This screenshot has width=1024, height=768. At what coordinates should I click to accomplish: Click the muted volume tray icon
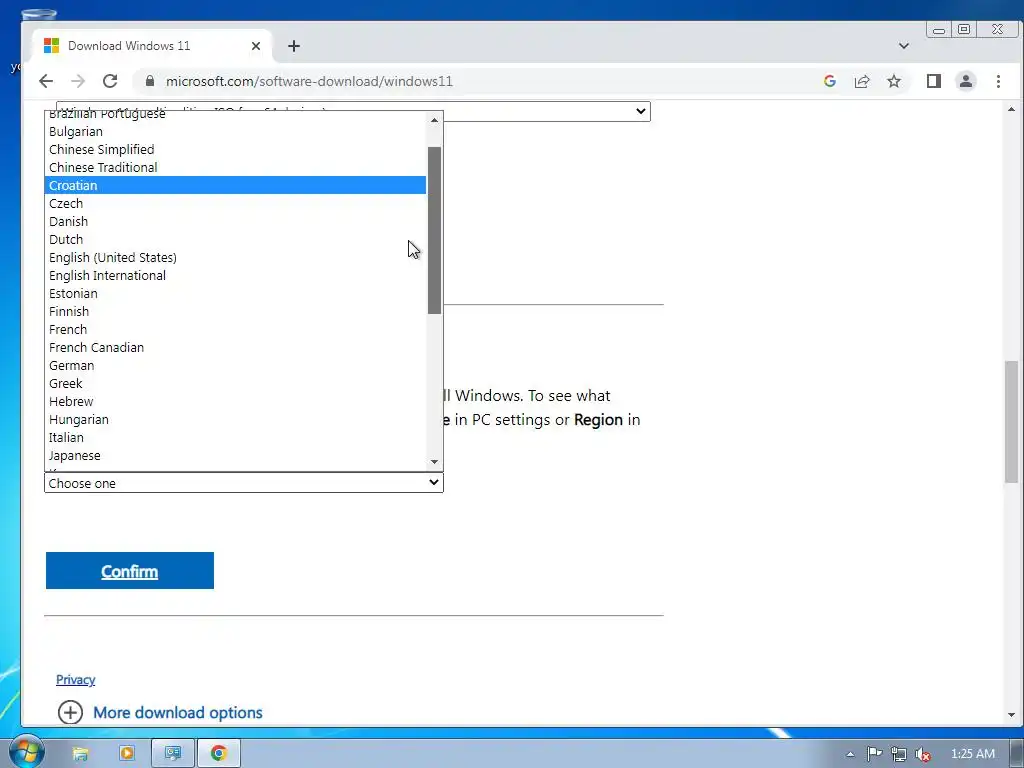click(923, 754)
